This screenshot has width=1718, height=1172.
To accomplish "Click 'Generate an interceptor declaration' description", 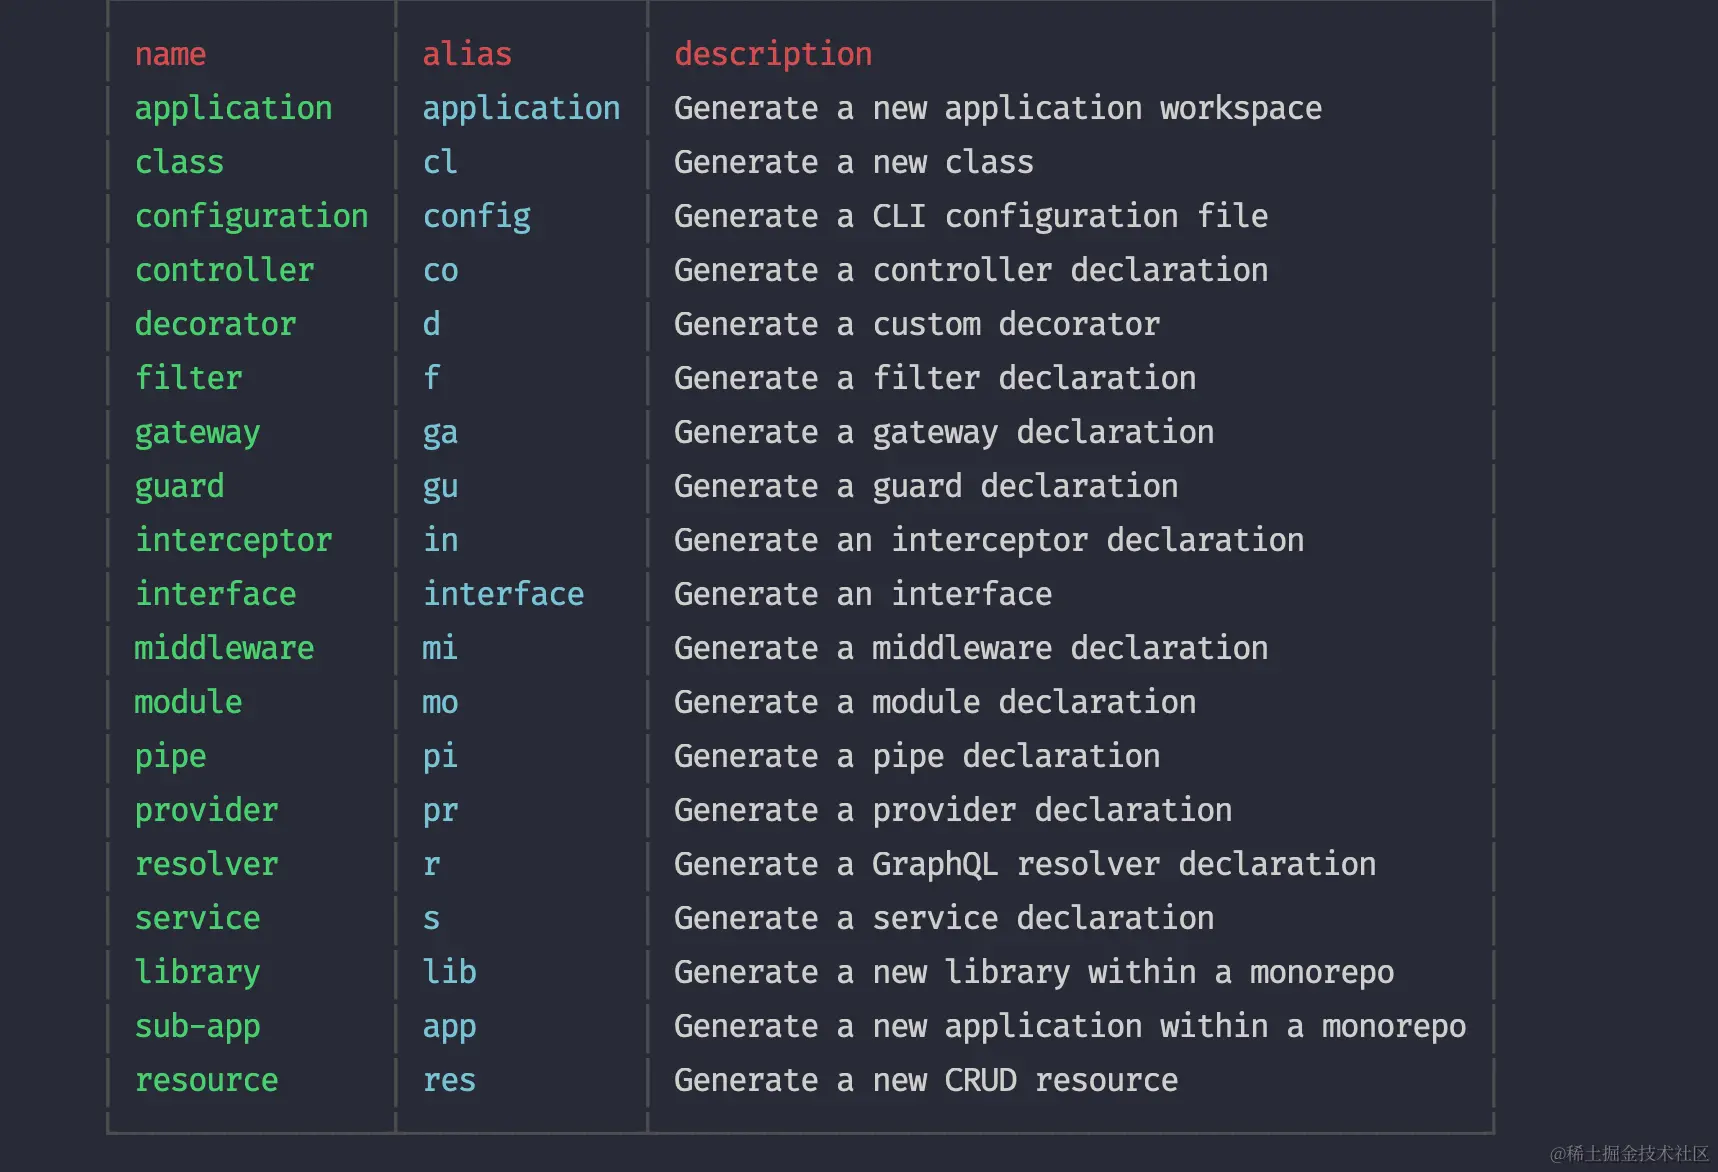I will [989, 540].
